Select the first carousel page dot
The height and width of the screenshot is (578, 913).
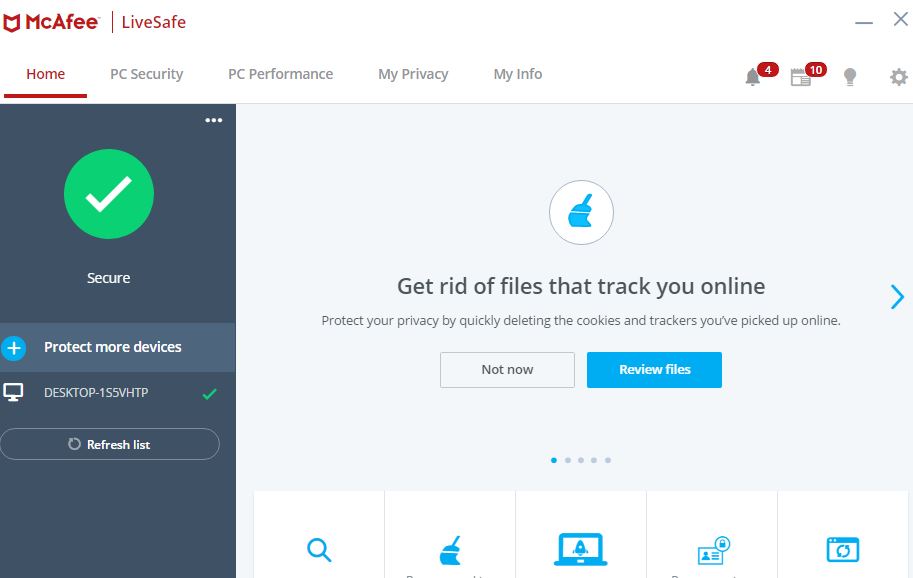tap(554, 460)
